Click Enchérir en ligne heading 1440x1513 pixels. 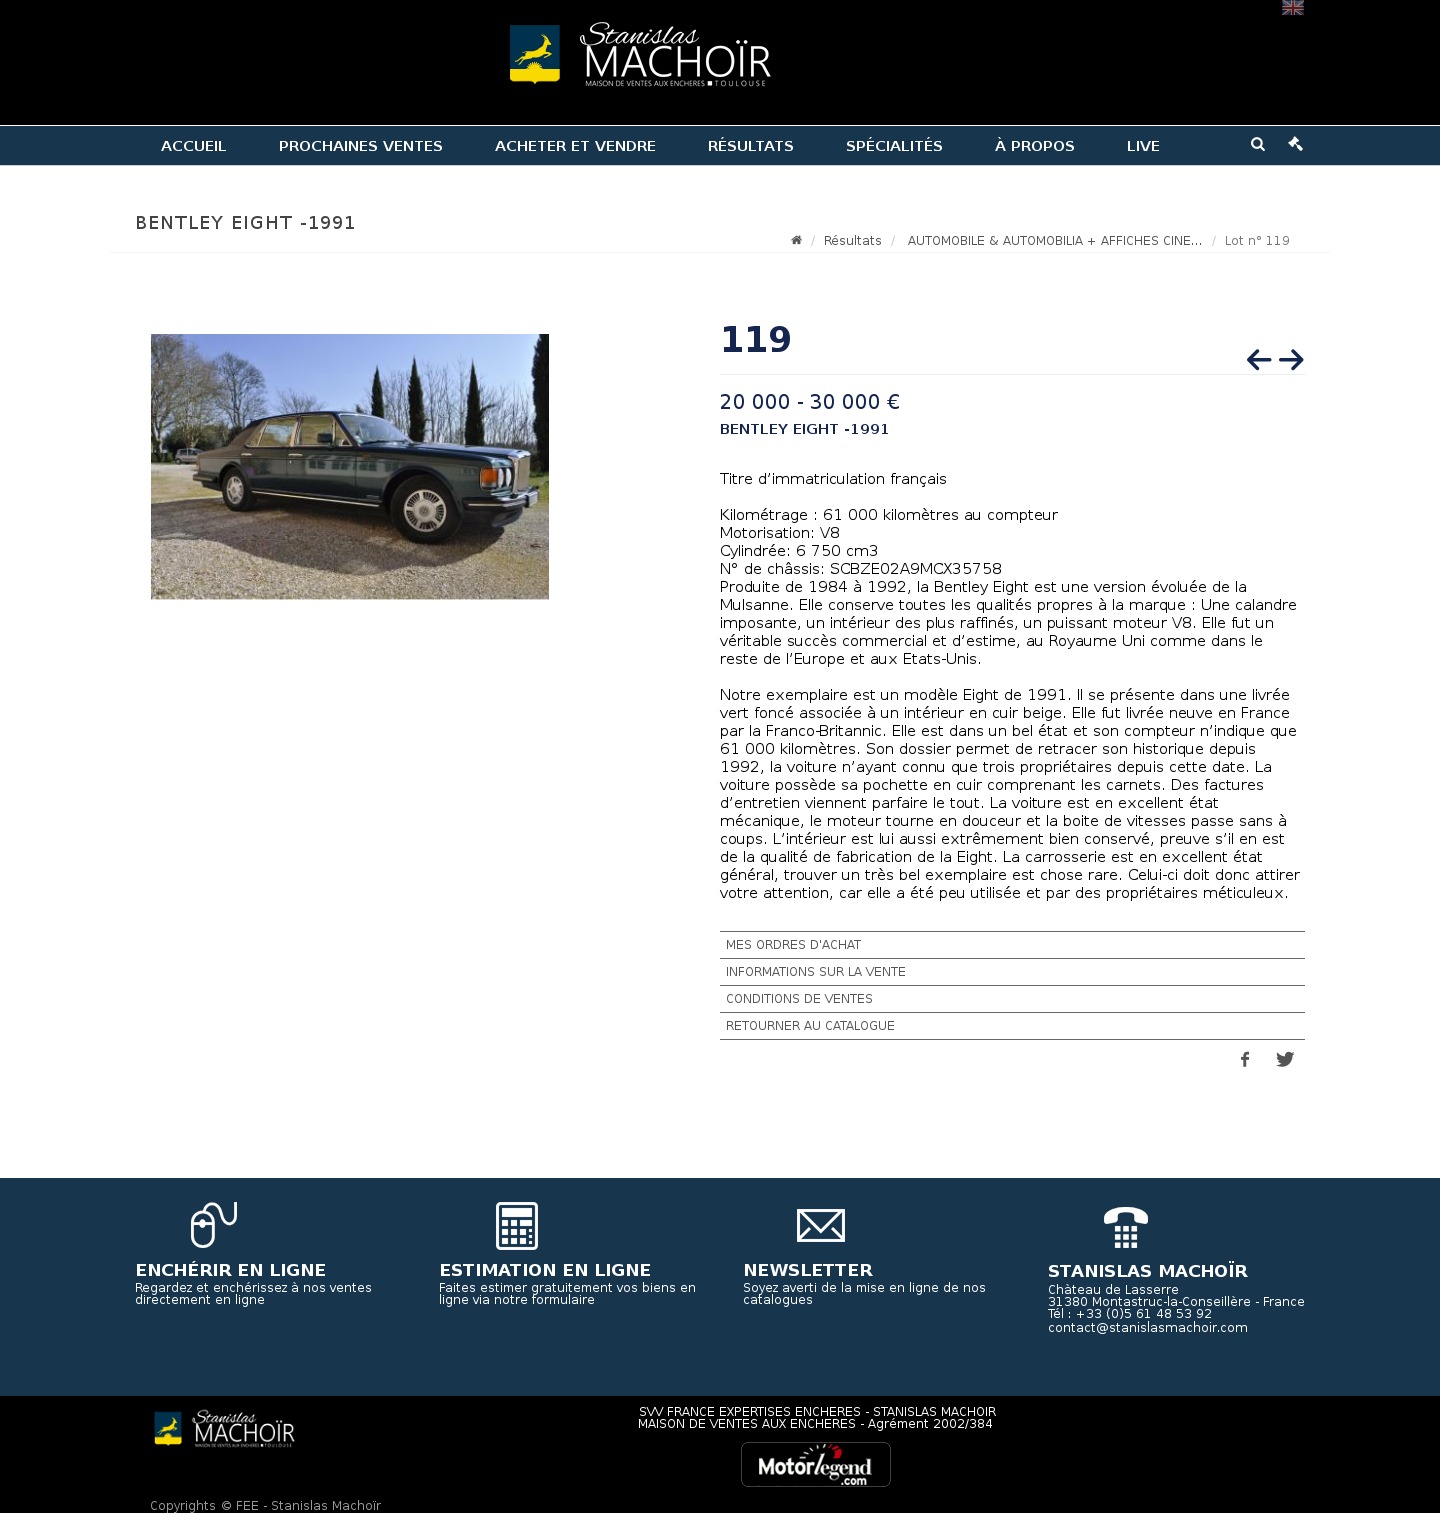231,1270
